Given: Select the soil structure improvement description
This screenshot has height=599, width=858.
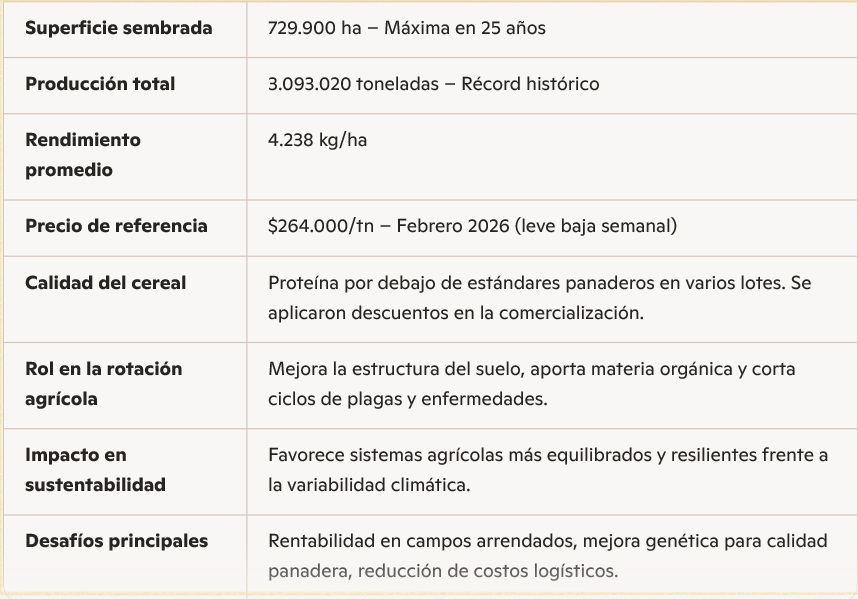Looking at the screenshot, I should pos(531,383).
